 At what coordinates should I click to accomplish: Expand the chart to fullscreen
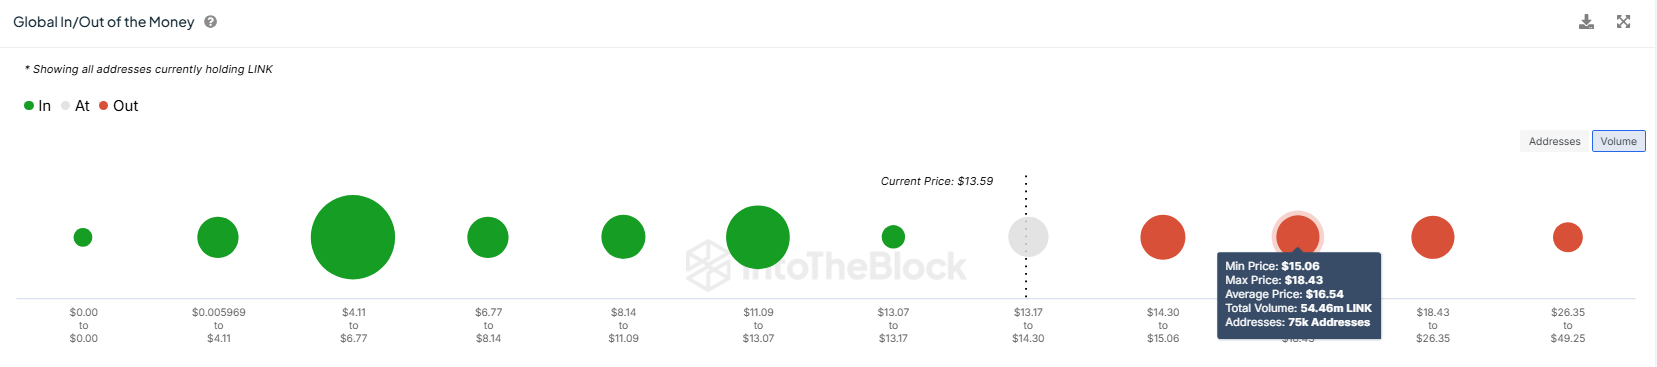(x=1623, y=22)
